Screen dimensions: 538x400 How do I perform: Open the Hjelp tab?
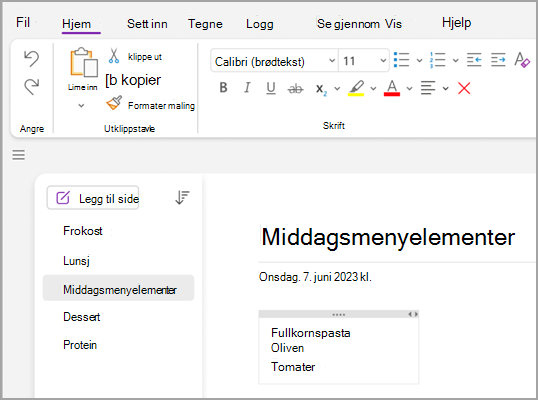point(456,23)
